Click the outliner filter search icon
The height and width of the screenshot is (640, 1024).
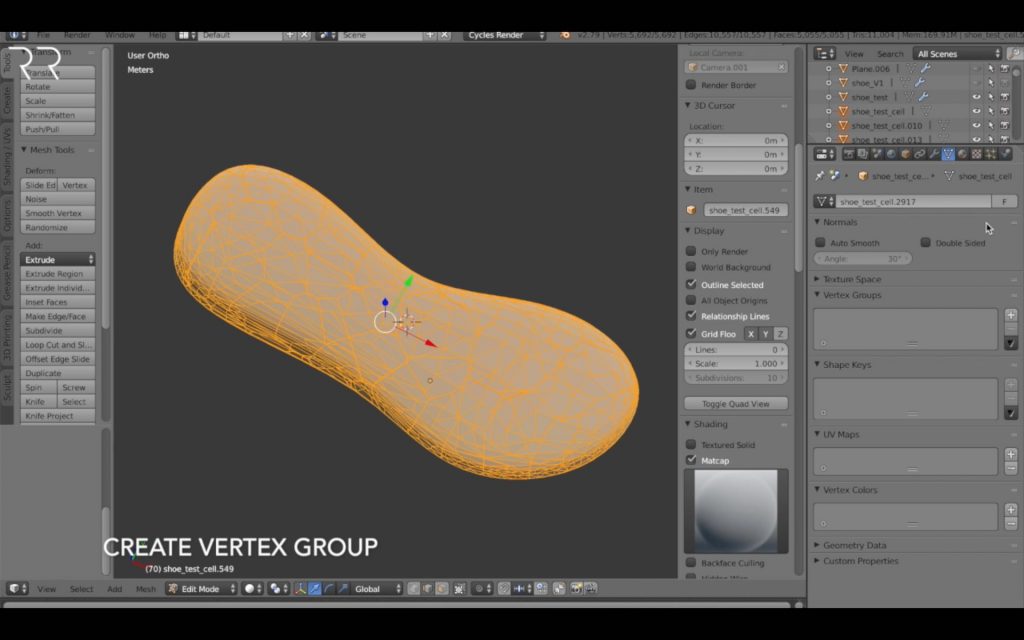click(x=1015, y=54)
